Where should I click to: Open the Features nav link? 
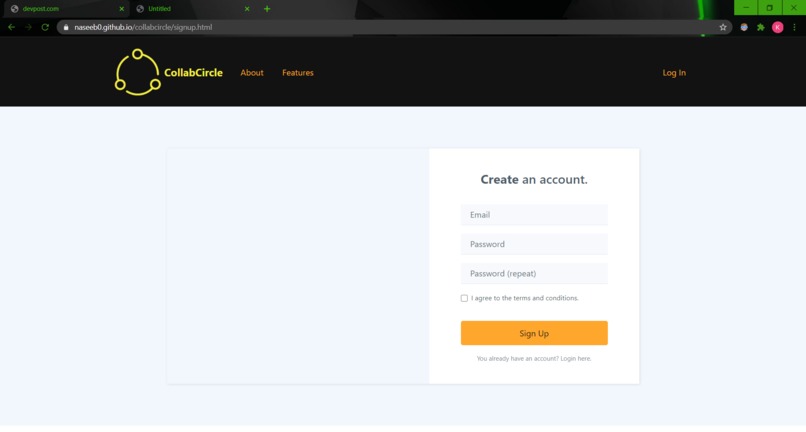point(298,73)
